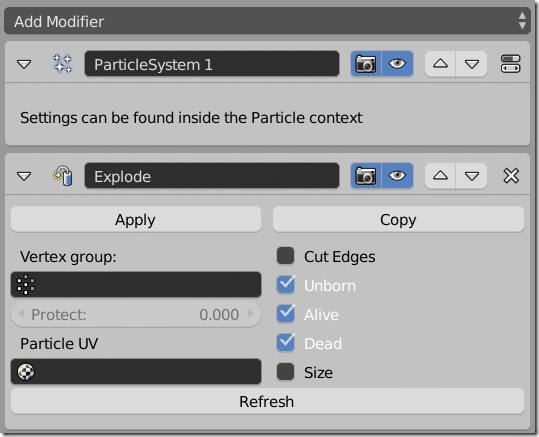Enable the Size checkbox

pos(285,372)
